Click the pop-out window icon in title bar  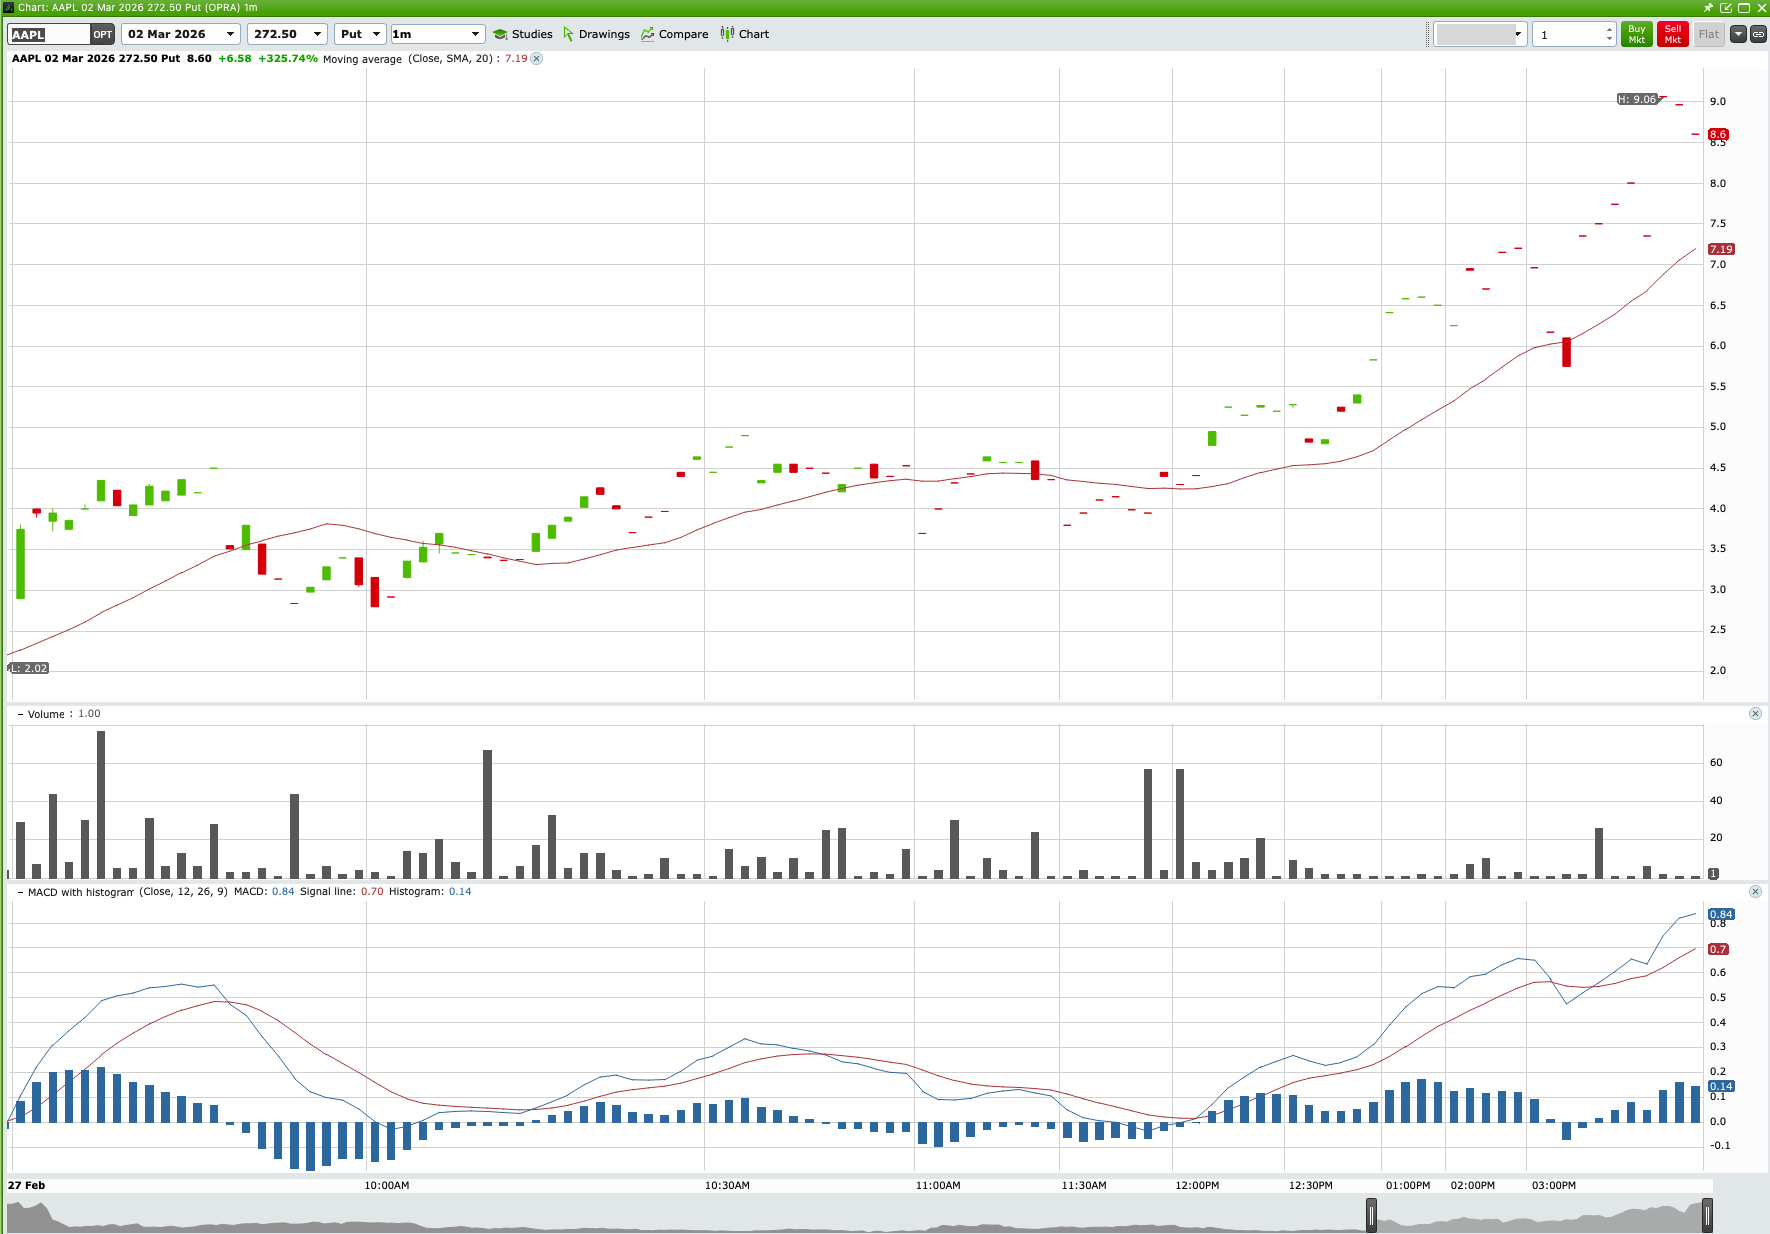coord(1726,7)
